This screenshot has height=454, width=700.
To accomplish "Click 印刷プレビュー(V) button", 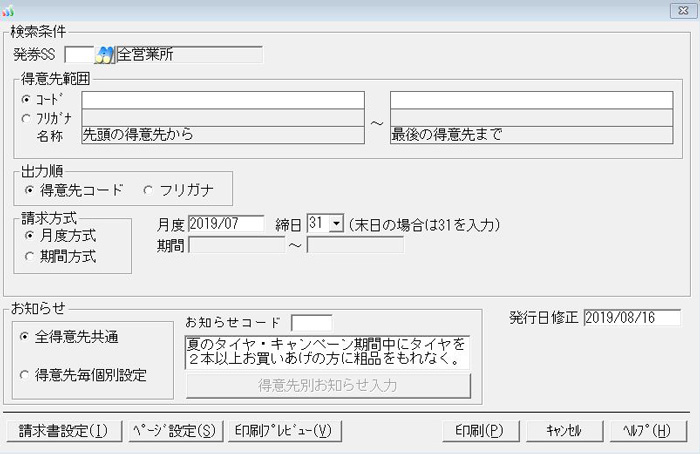I will point(283,431).
